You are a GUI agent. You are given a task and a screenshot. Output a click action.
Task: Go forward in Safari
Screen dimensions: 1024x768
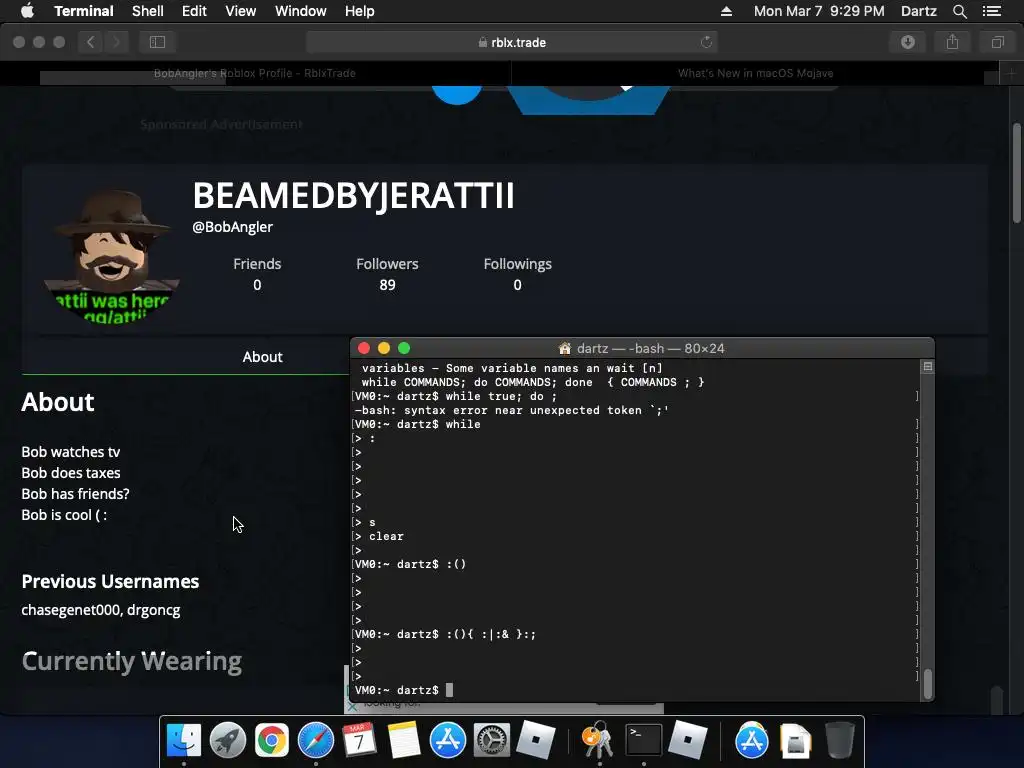click(x=116, y=42)
